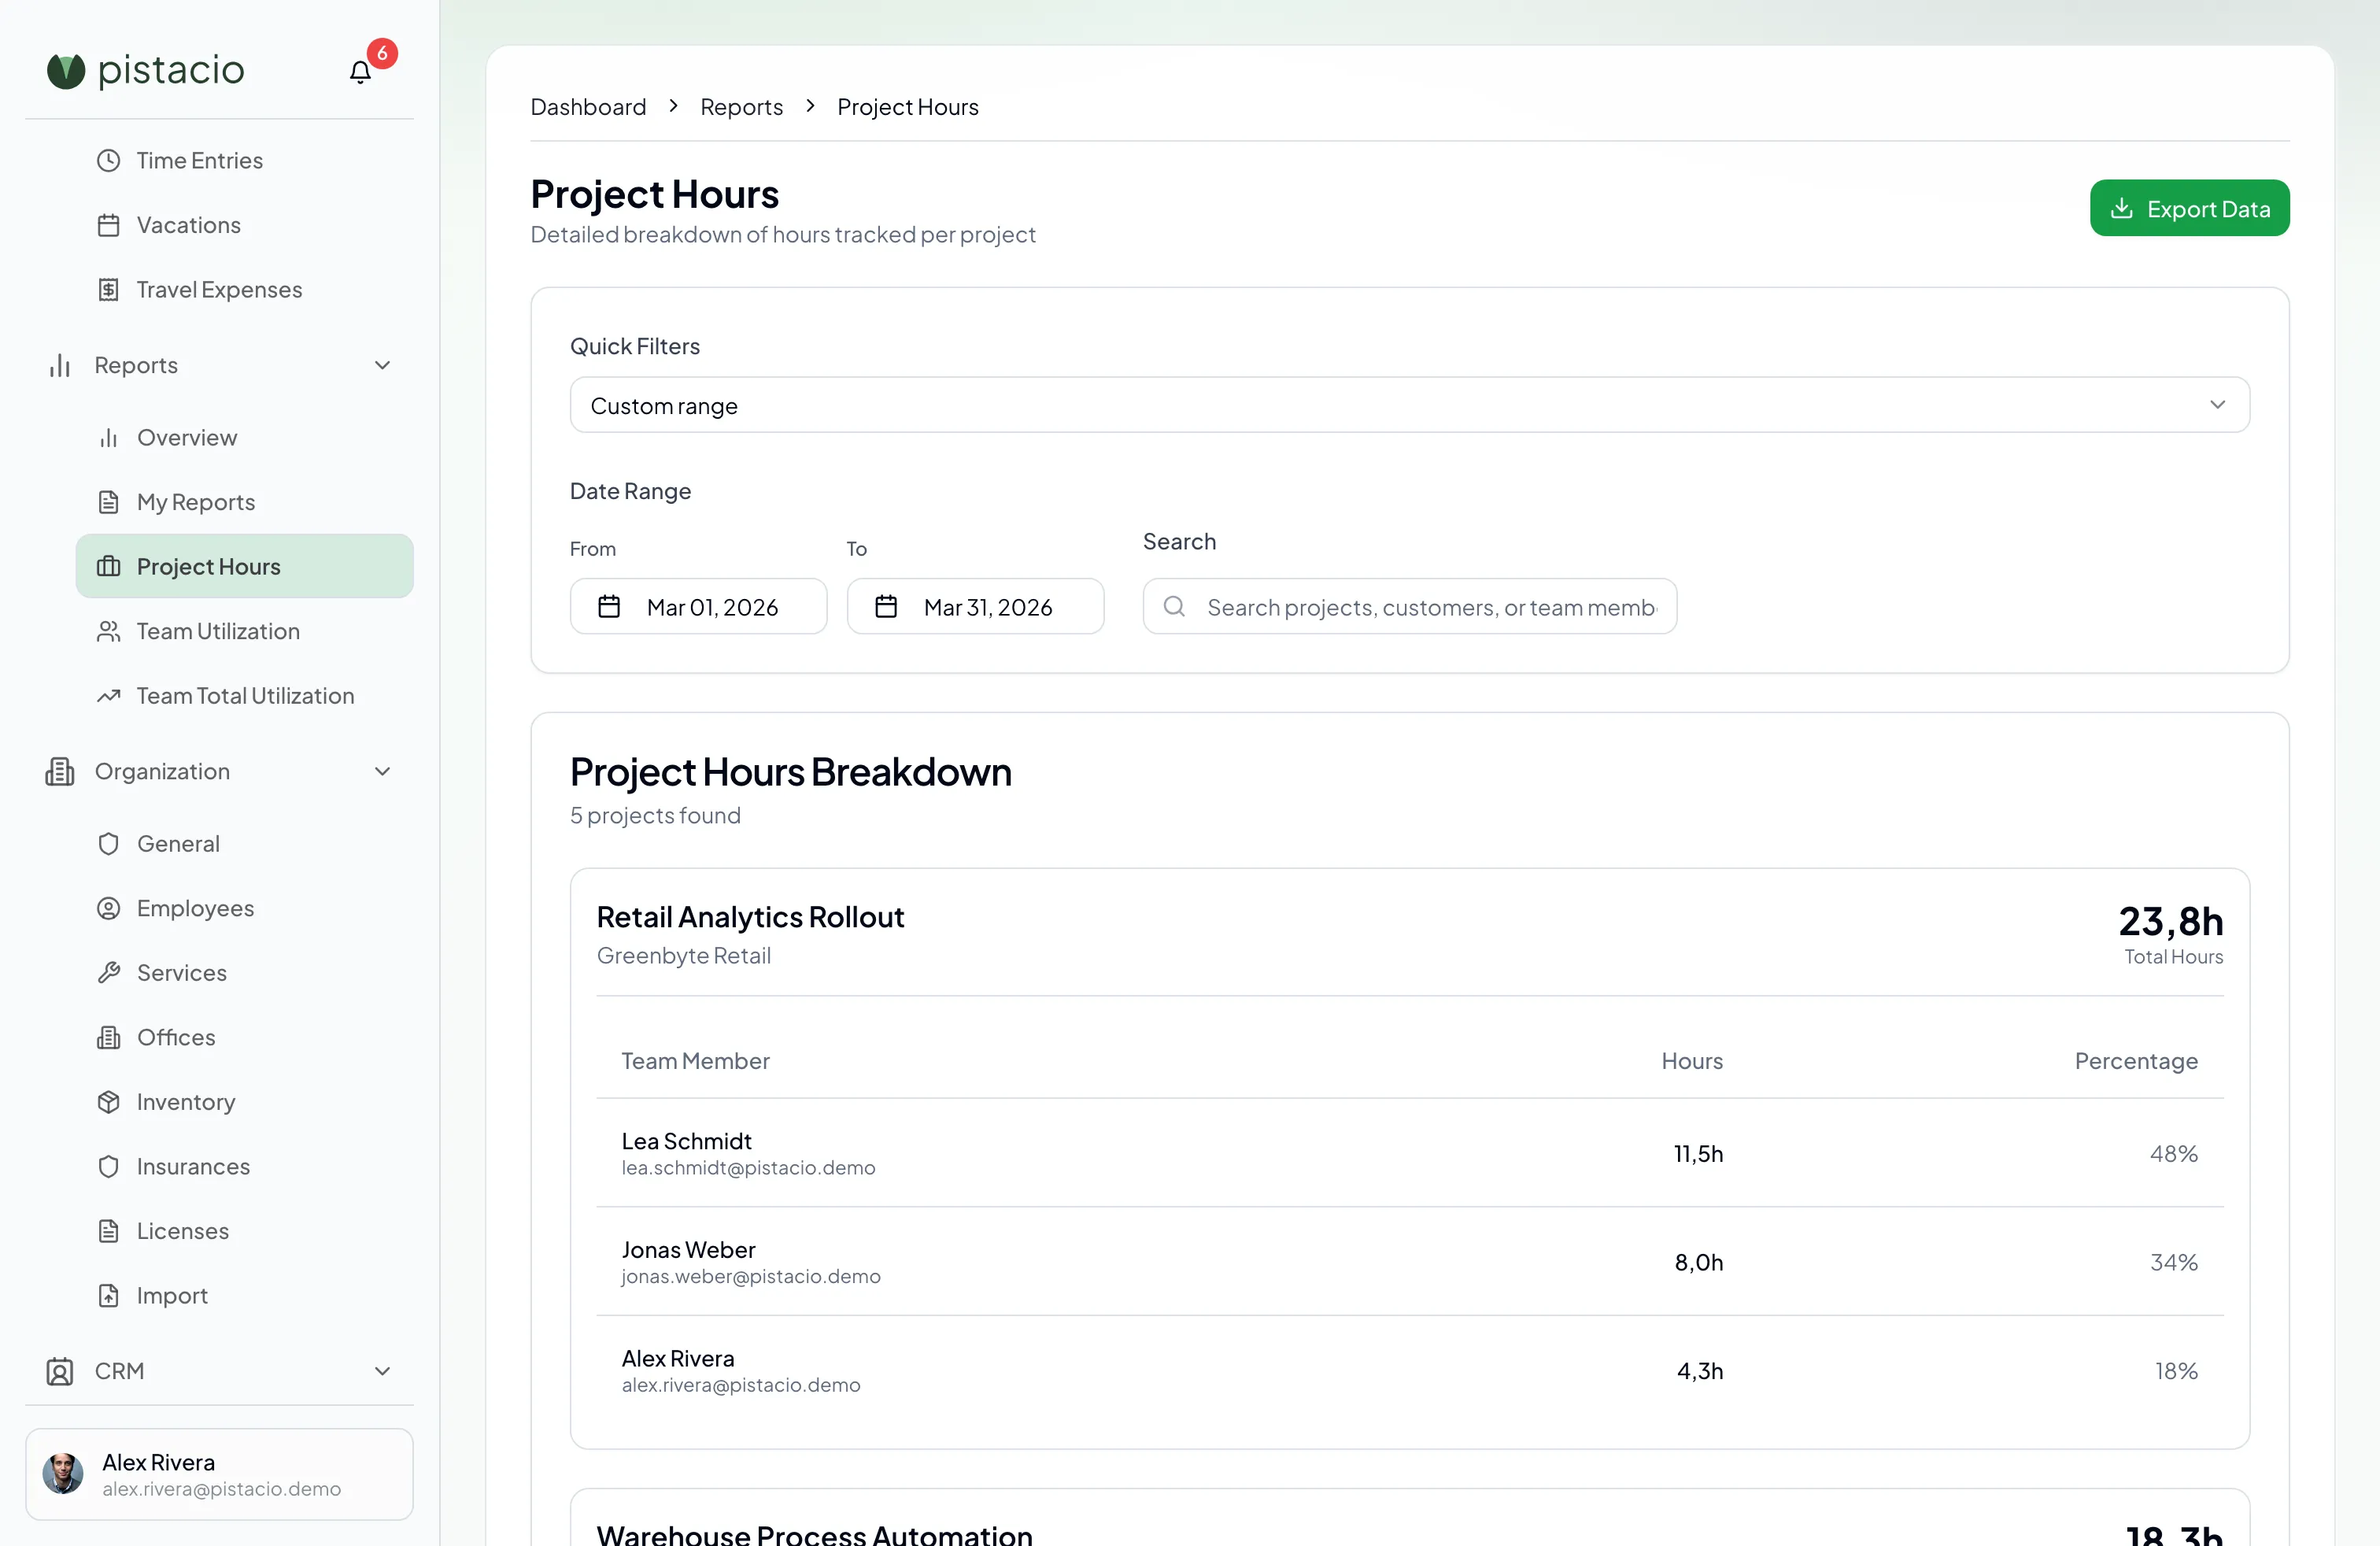Click Lea Schmidt's 48% percentage
The width and height of the screenshot is (2380, 1546).
2174,1154
